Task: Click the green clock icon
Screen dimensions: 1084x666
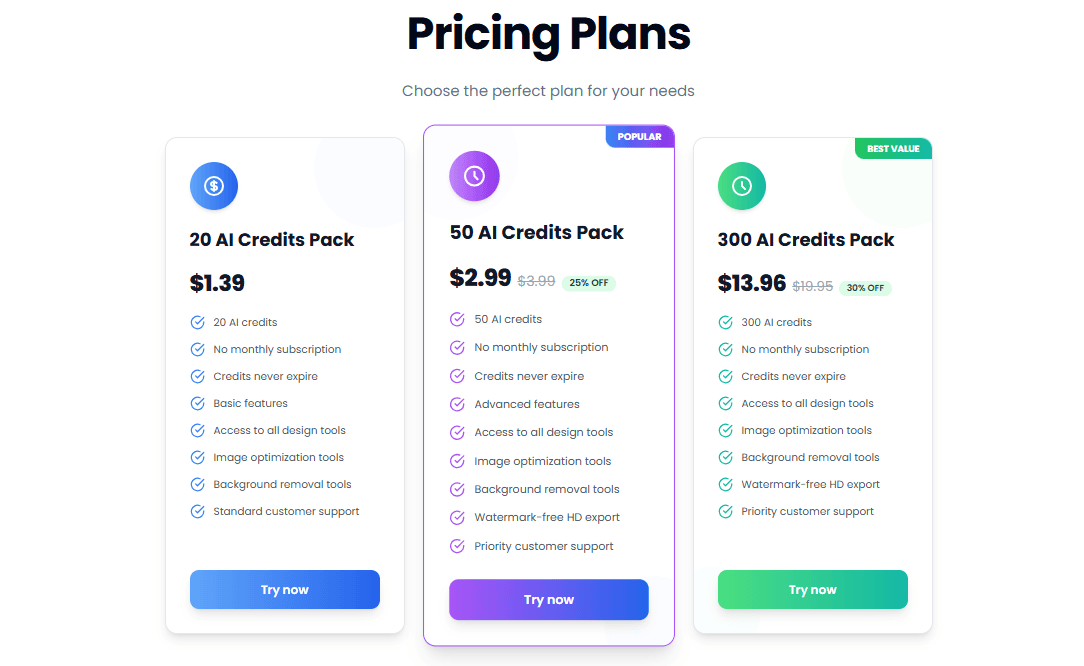Action: tap(742, 186)
